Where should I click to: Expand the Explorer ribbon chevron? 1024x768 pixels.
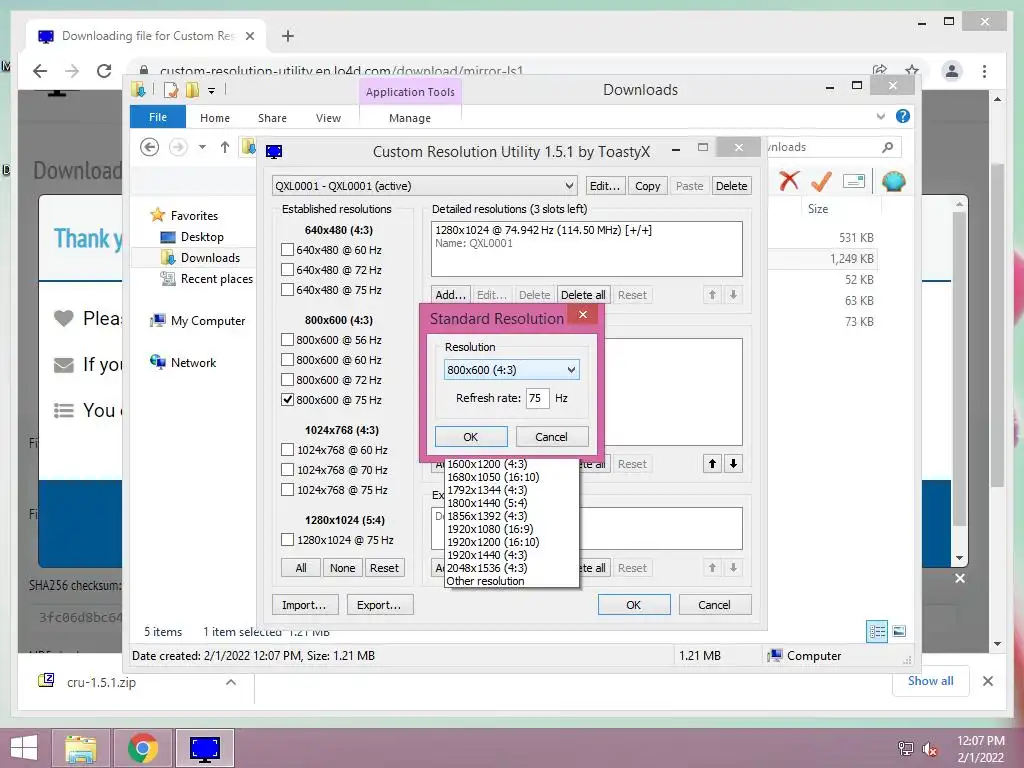pyautogui.click(x=880, y=117)
